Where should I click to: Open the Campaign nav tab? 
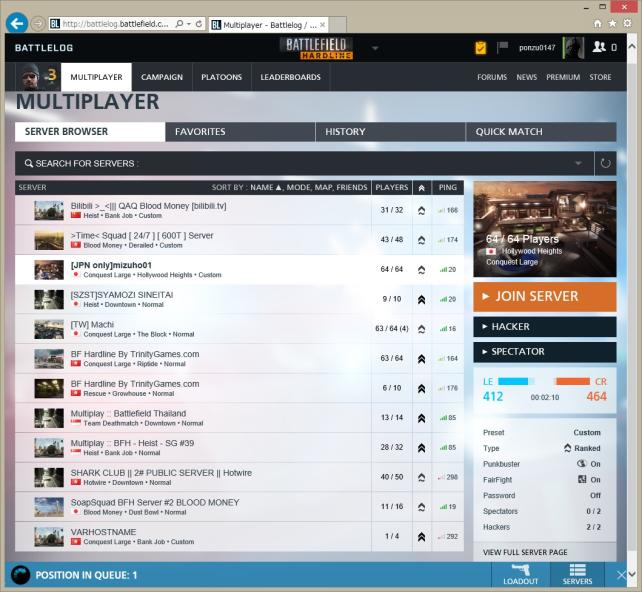click(x=162, y=77)
